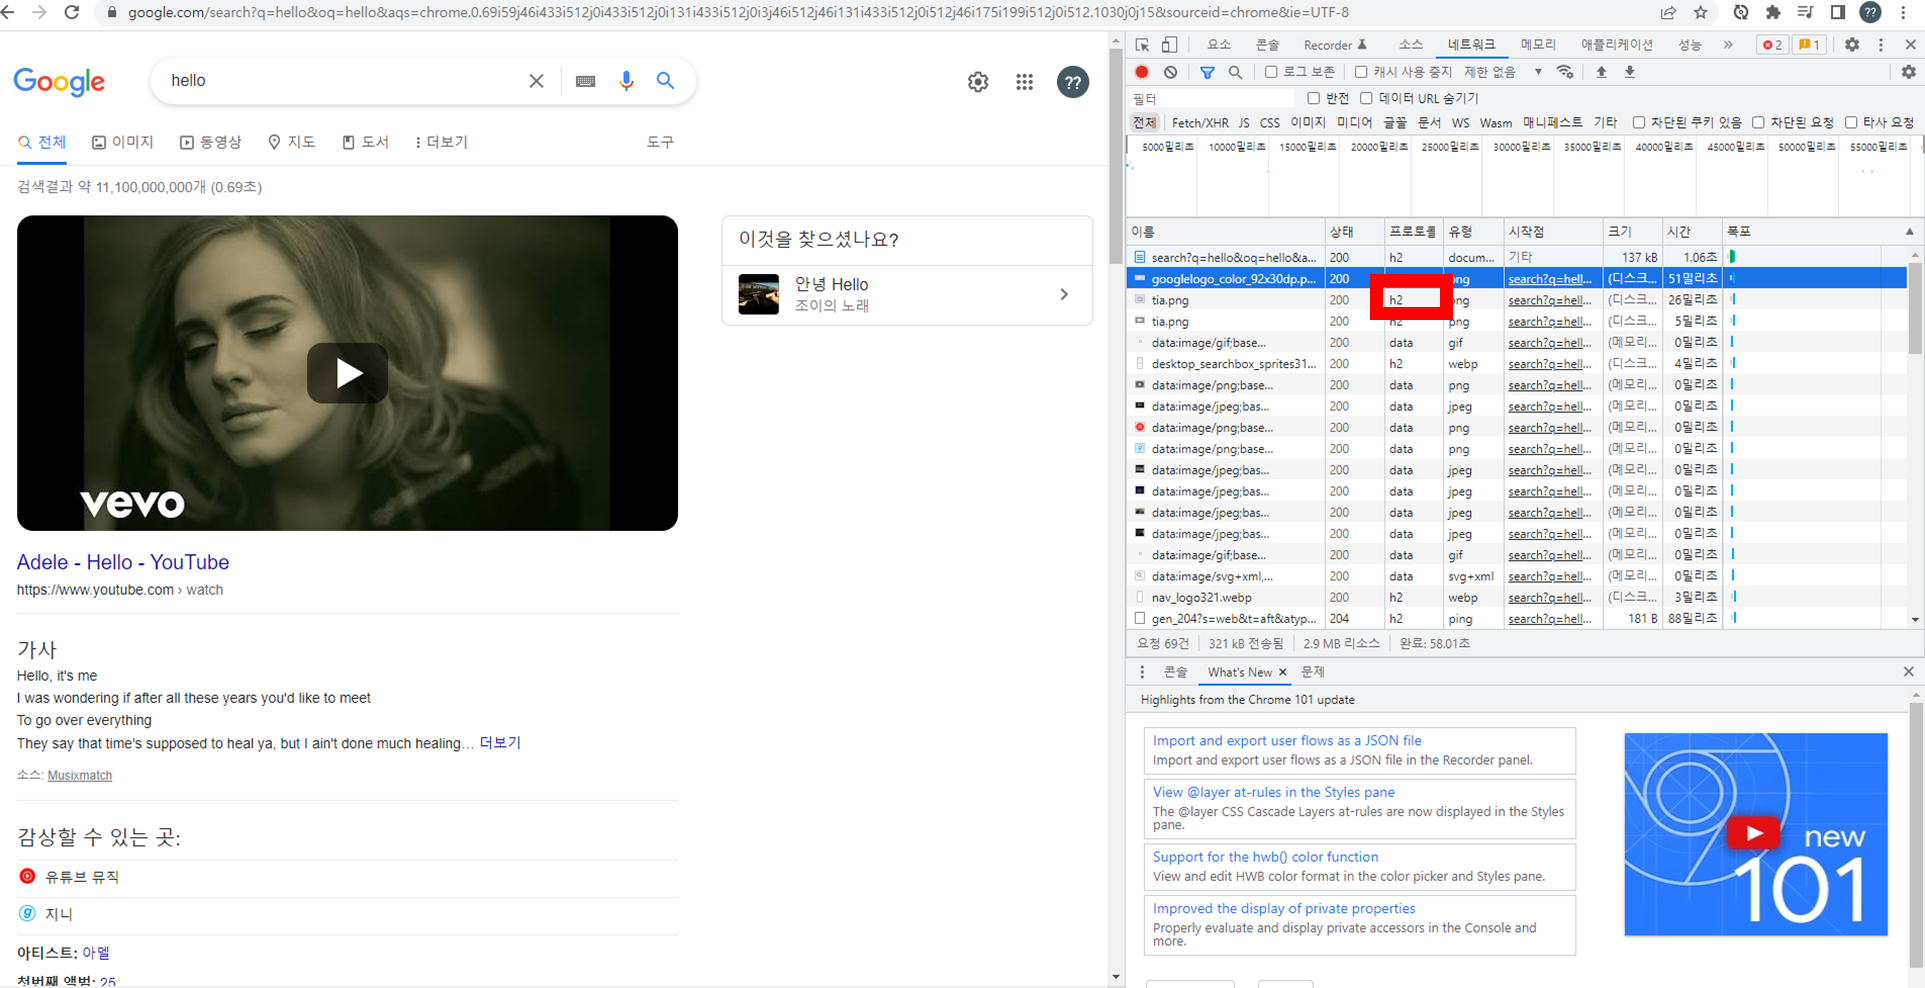Open the Google account avatar
Image resolution: width=1925 pixels, height=988 pixels.
tap(1073, 82)
